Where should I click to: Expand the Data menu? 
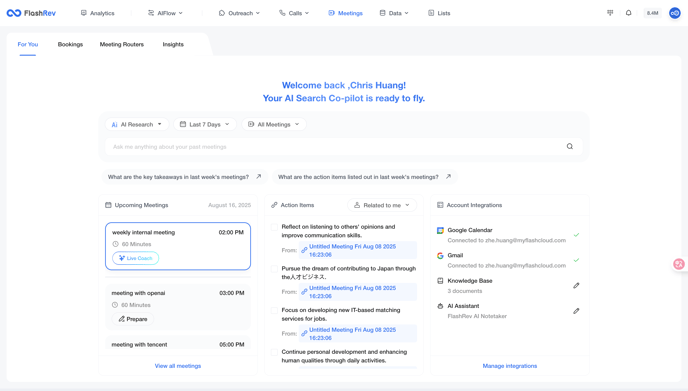point(394,13)
